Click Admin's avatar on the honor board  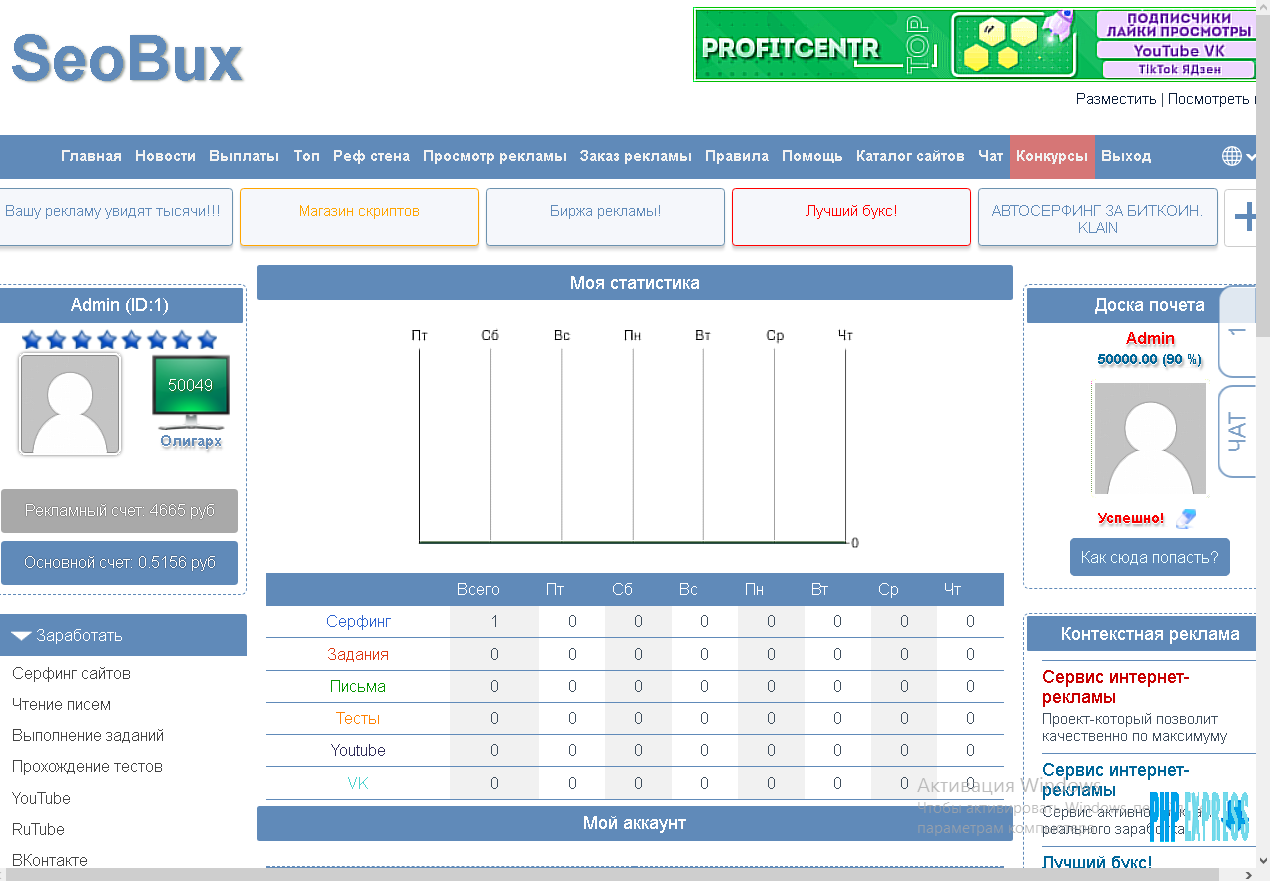tap(1150, 438)
